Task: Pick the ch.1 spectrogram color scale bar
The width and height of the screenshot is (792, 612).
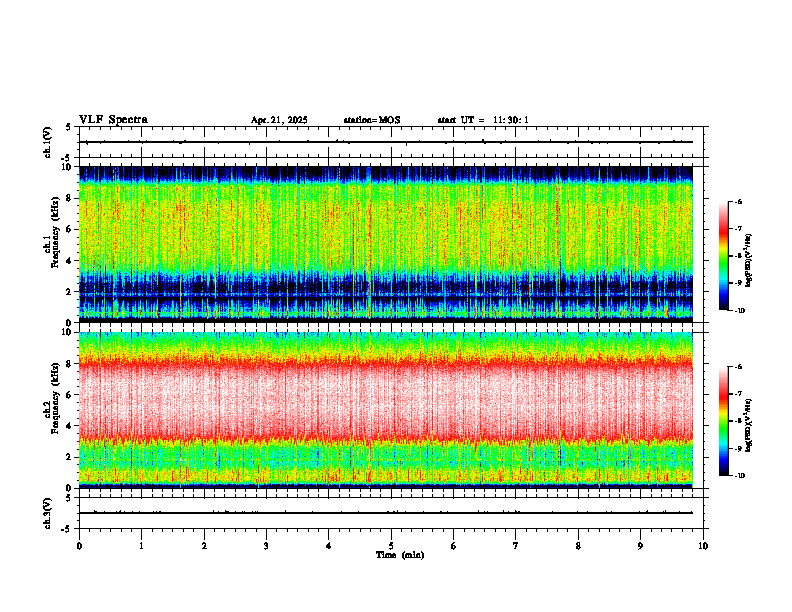Action: click(723, 256)
